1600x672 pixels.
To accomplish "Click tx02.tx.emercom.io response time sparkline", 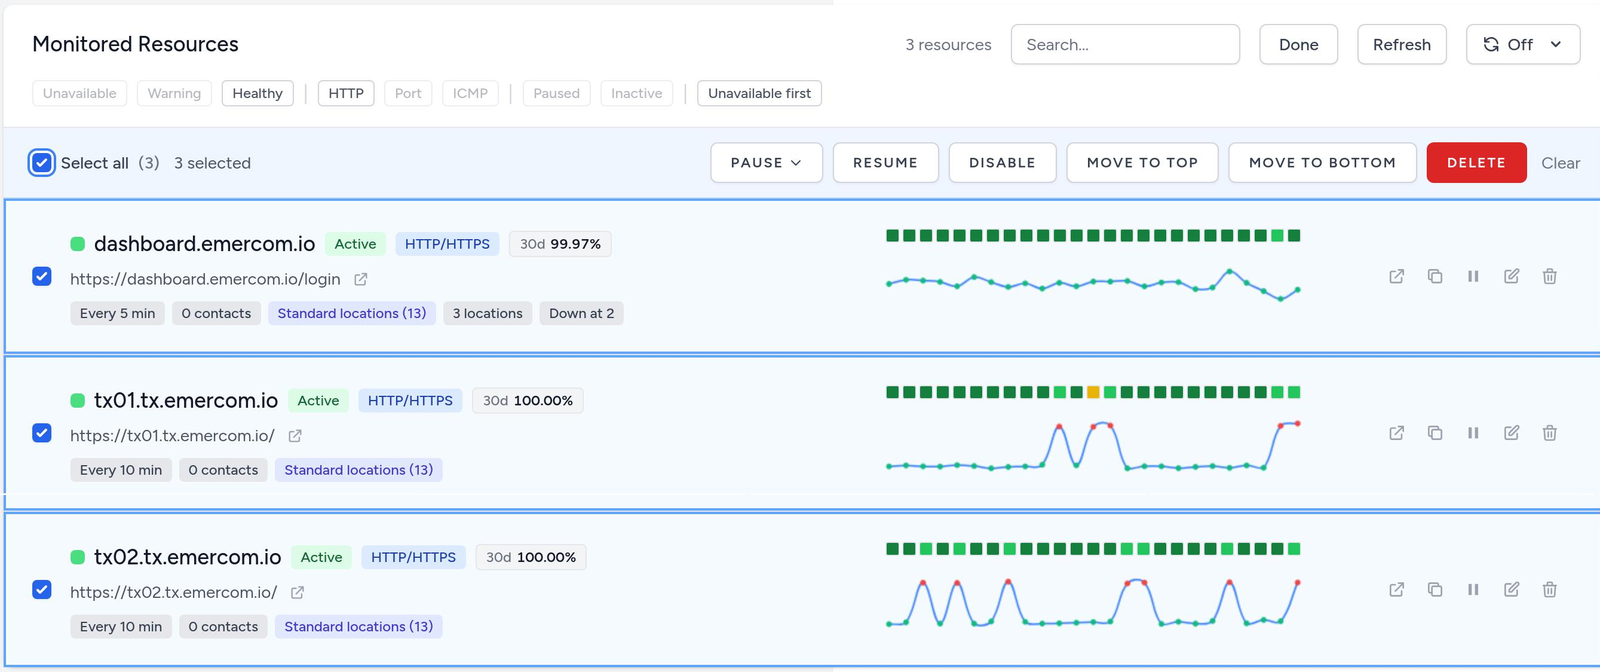I will click(1092, 603).
